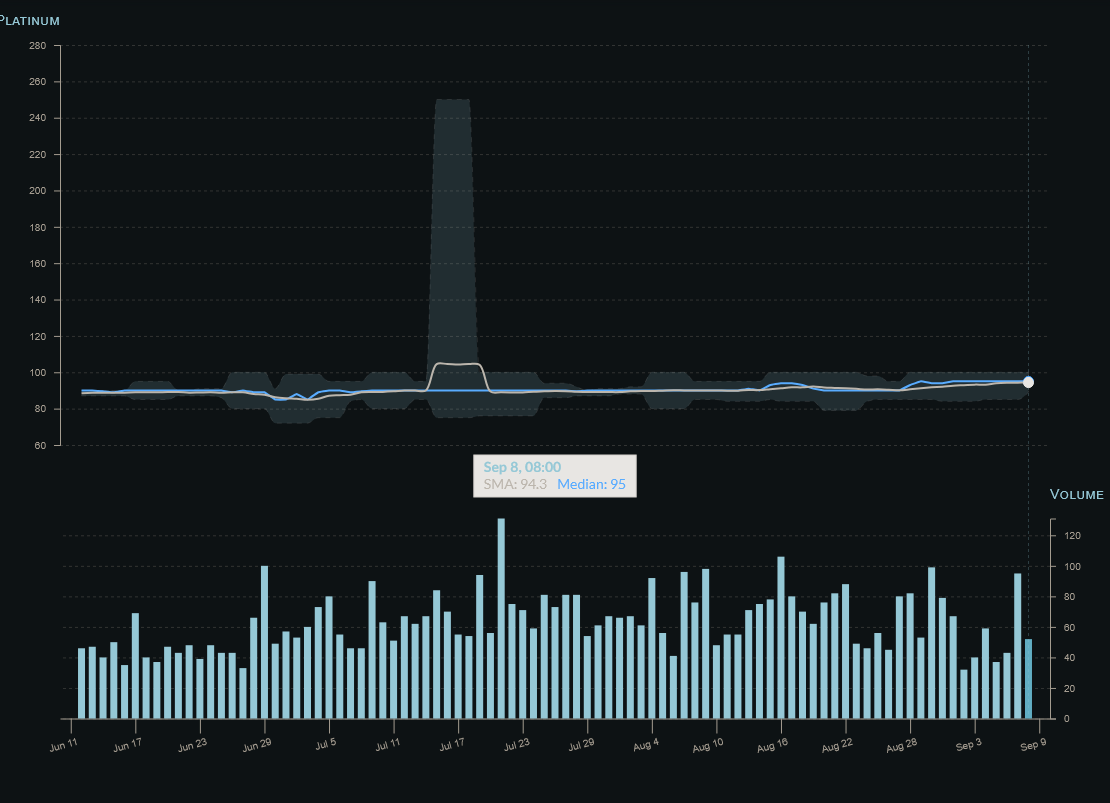Click the 220 label on the price axis
This screenshot has height=803, width=1110.
38,154
